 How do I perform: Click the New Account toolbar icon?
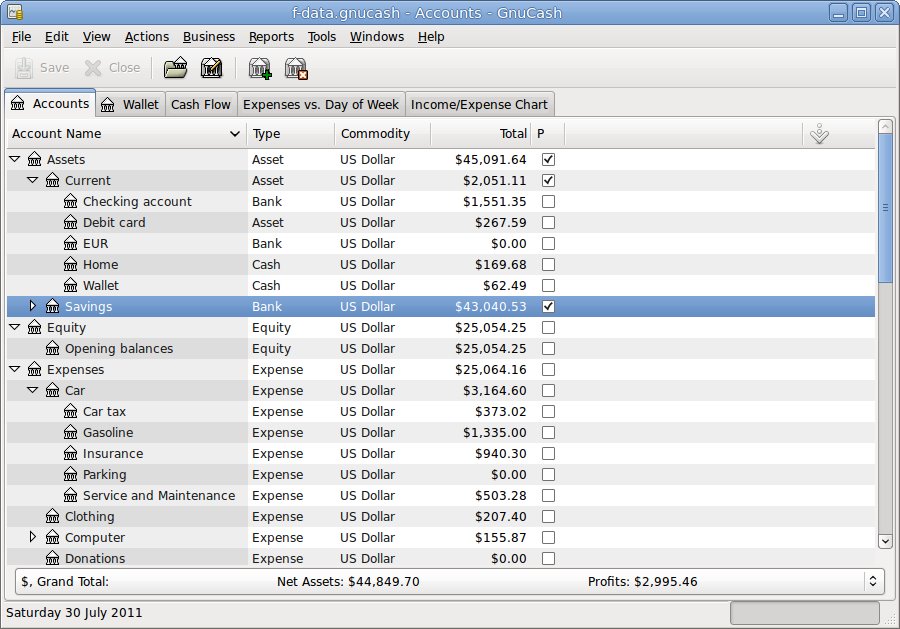[260, 68]
